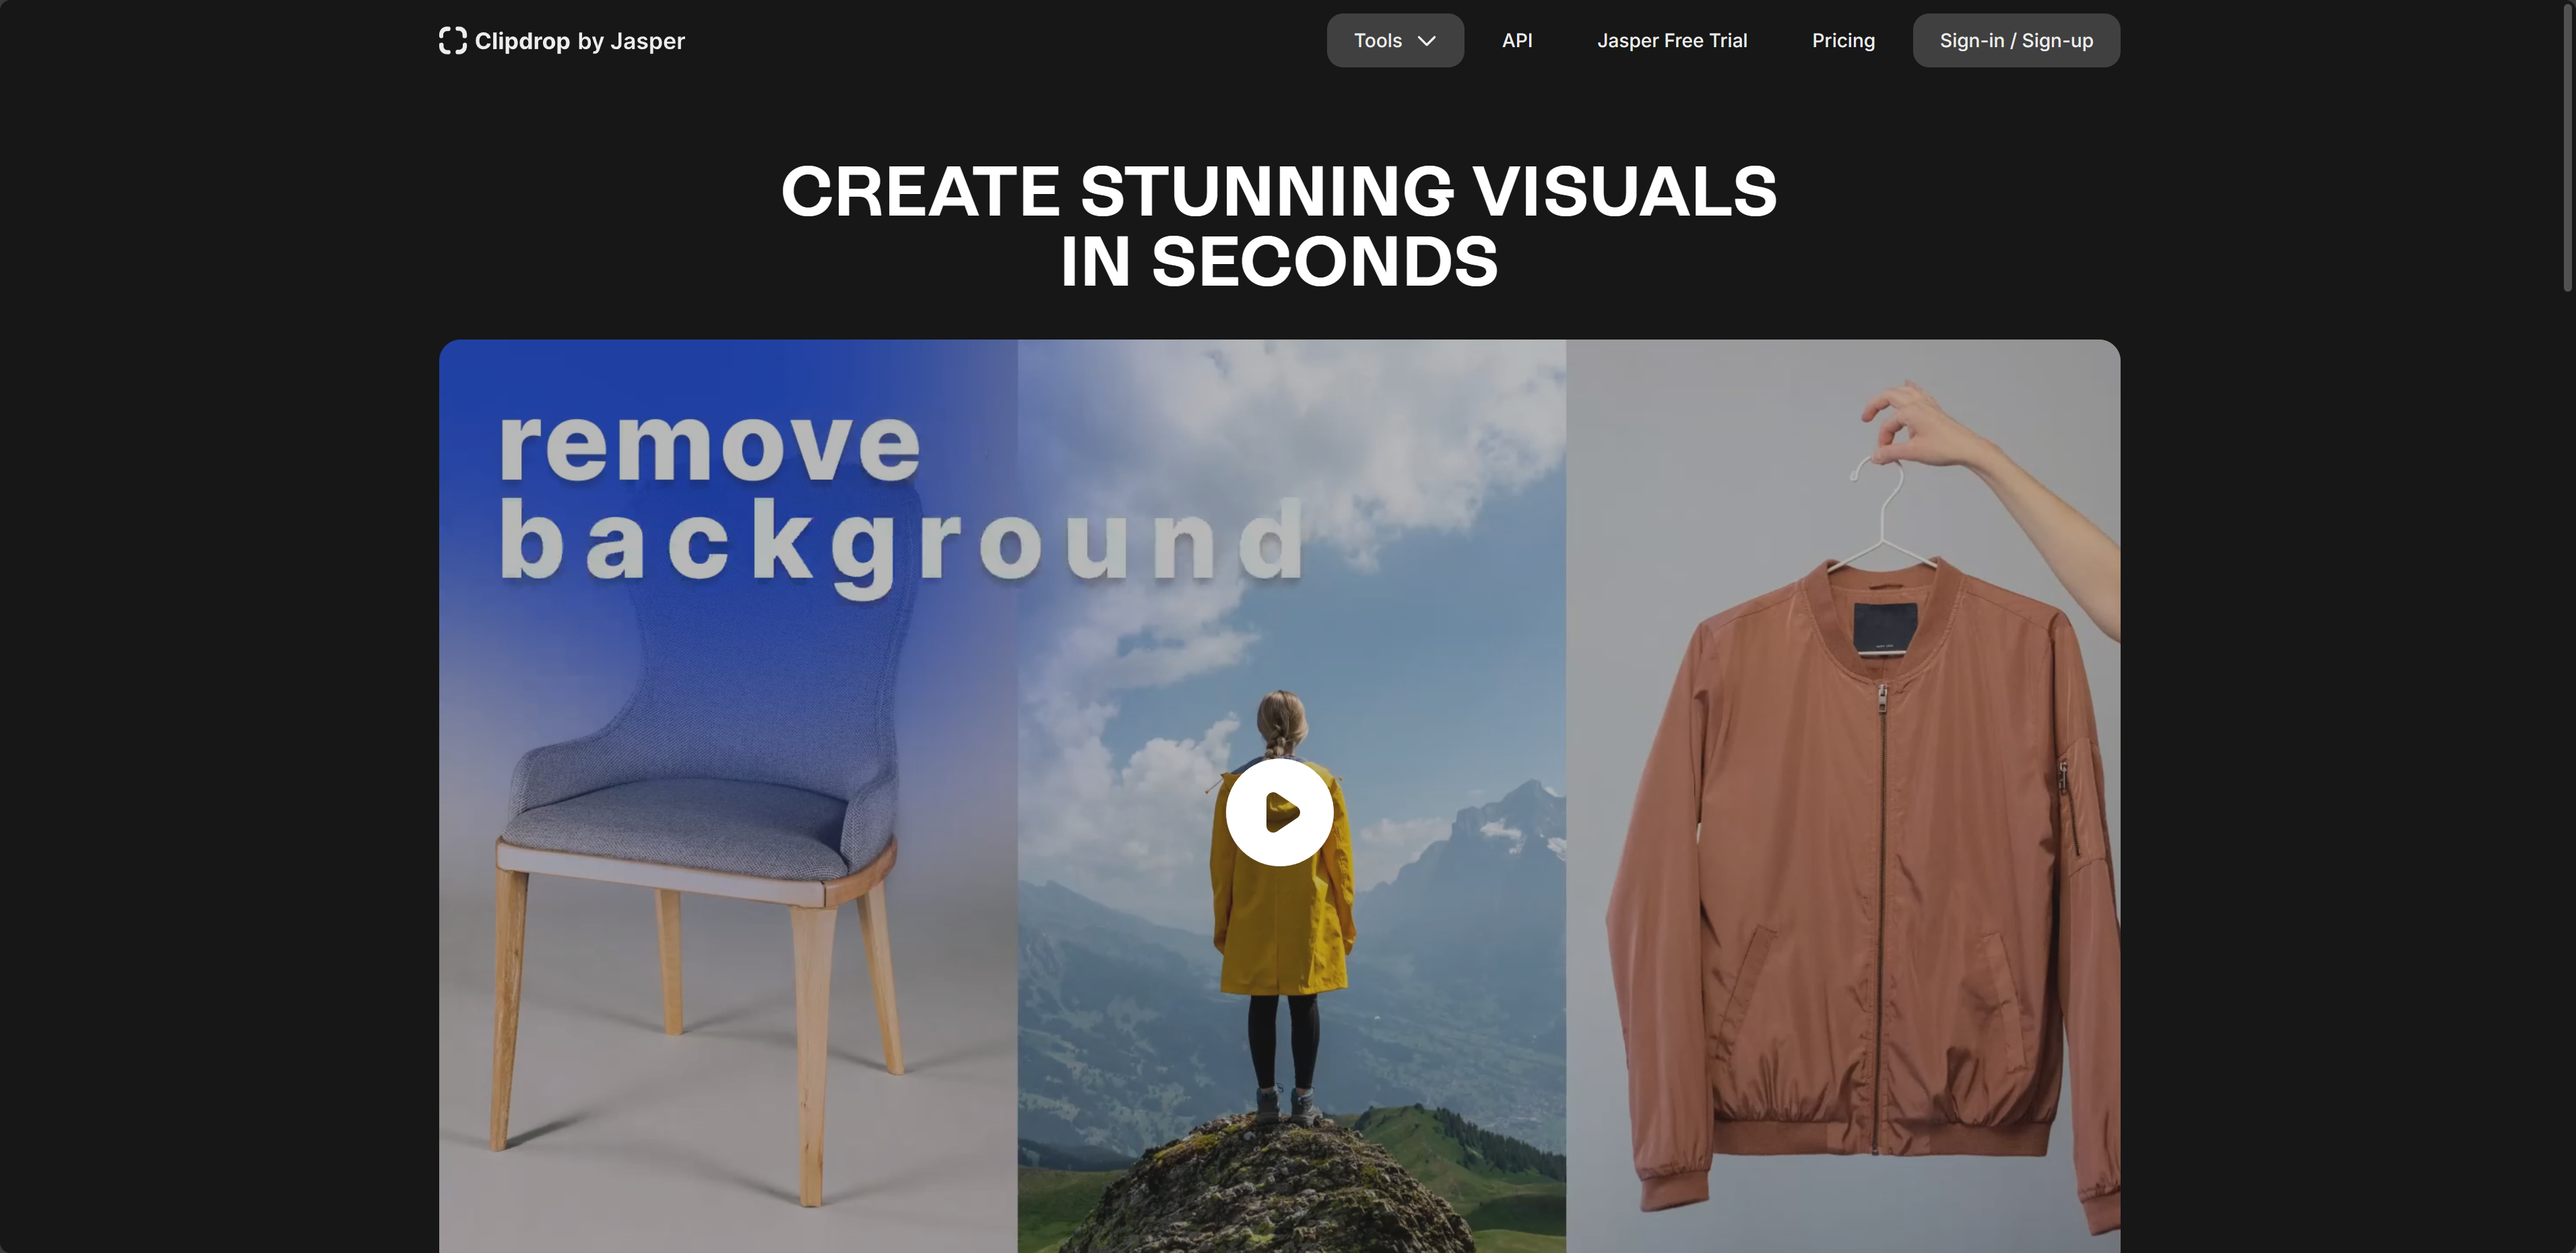Click the Clipdrop bracket logo icon
This screenshot has width=2576, height=1253.
point(452,41)
